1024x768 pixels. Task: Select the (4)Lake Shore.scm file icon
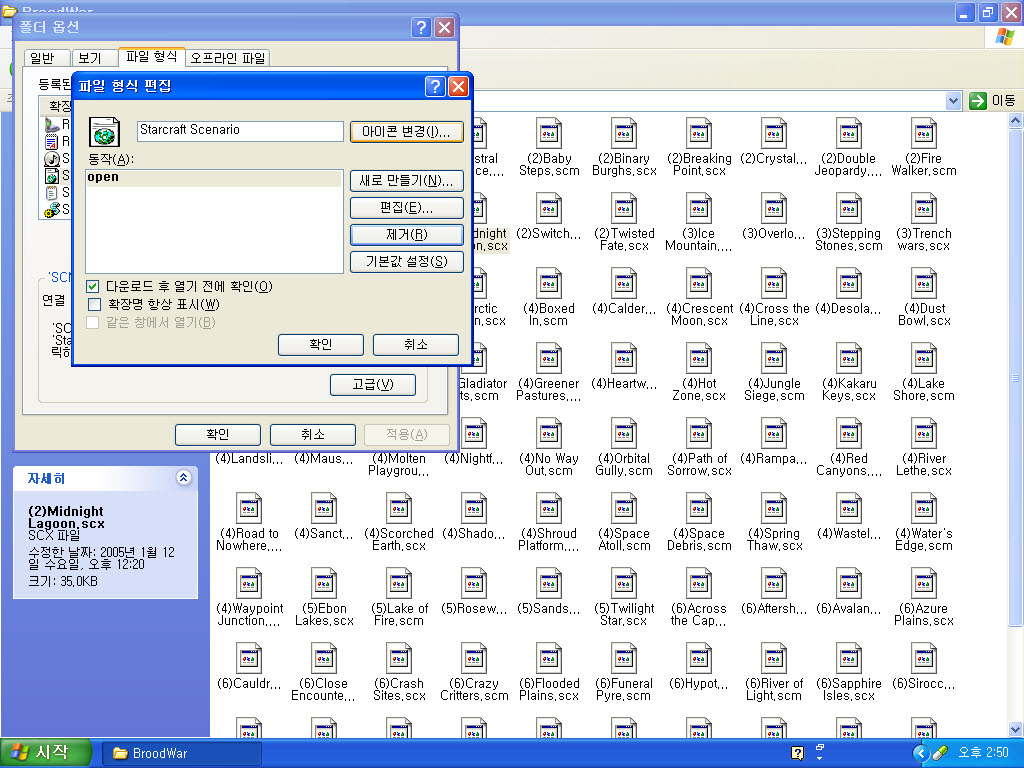(x=923, y=359)
